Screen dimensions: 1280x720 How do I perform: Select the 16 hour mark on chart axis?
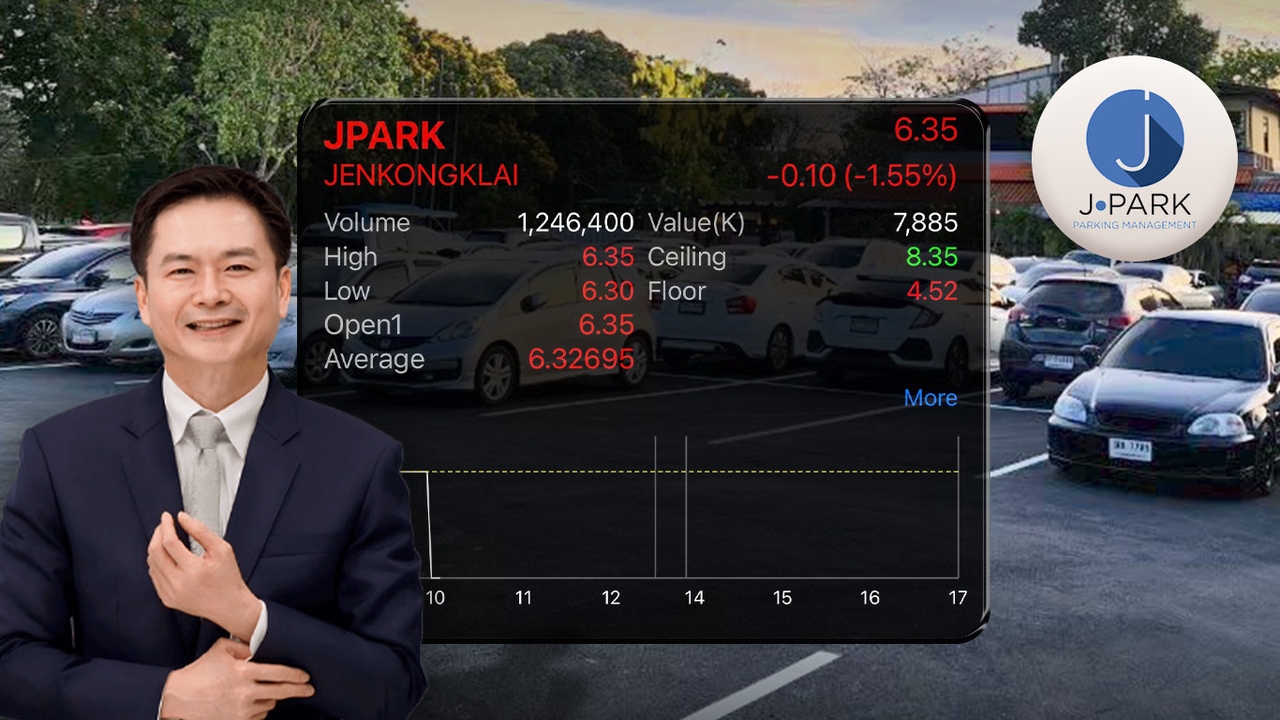pyautogui.click(x=870, y=598)
